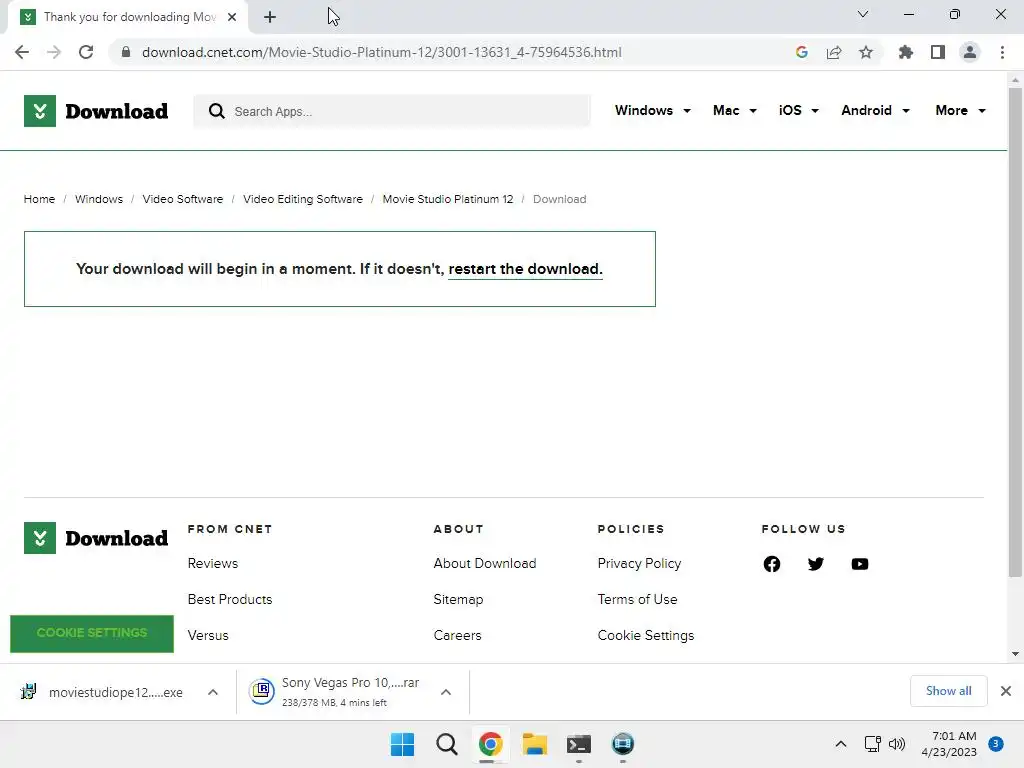Close the downloads bar
This screenshot has width=1024, height=768.
1006,691
